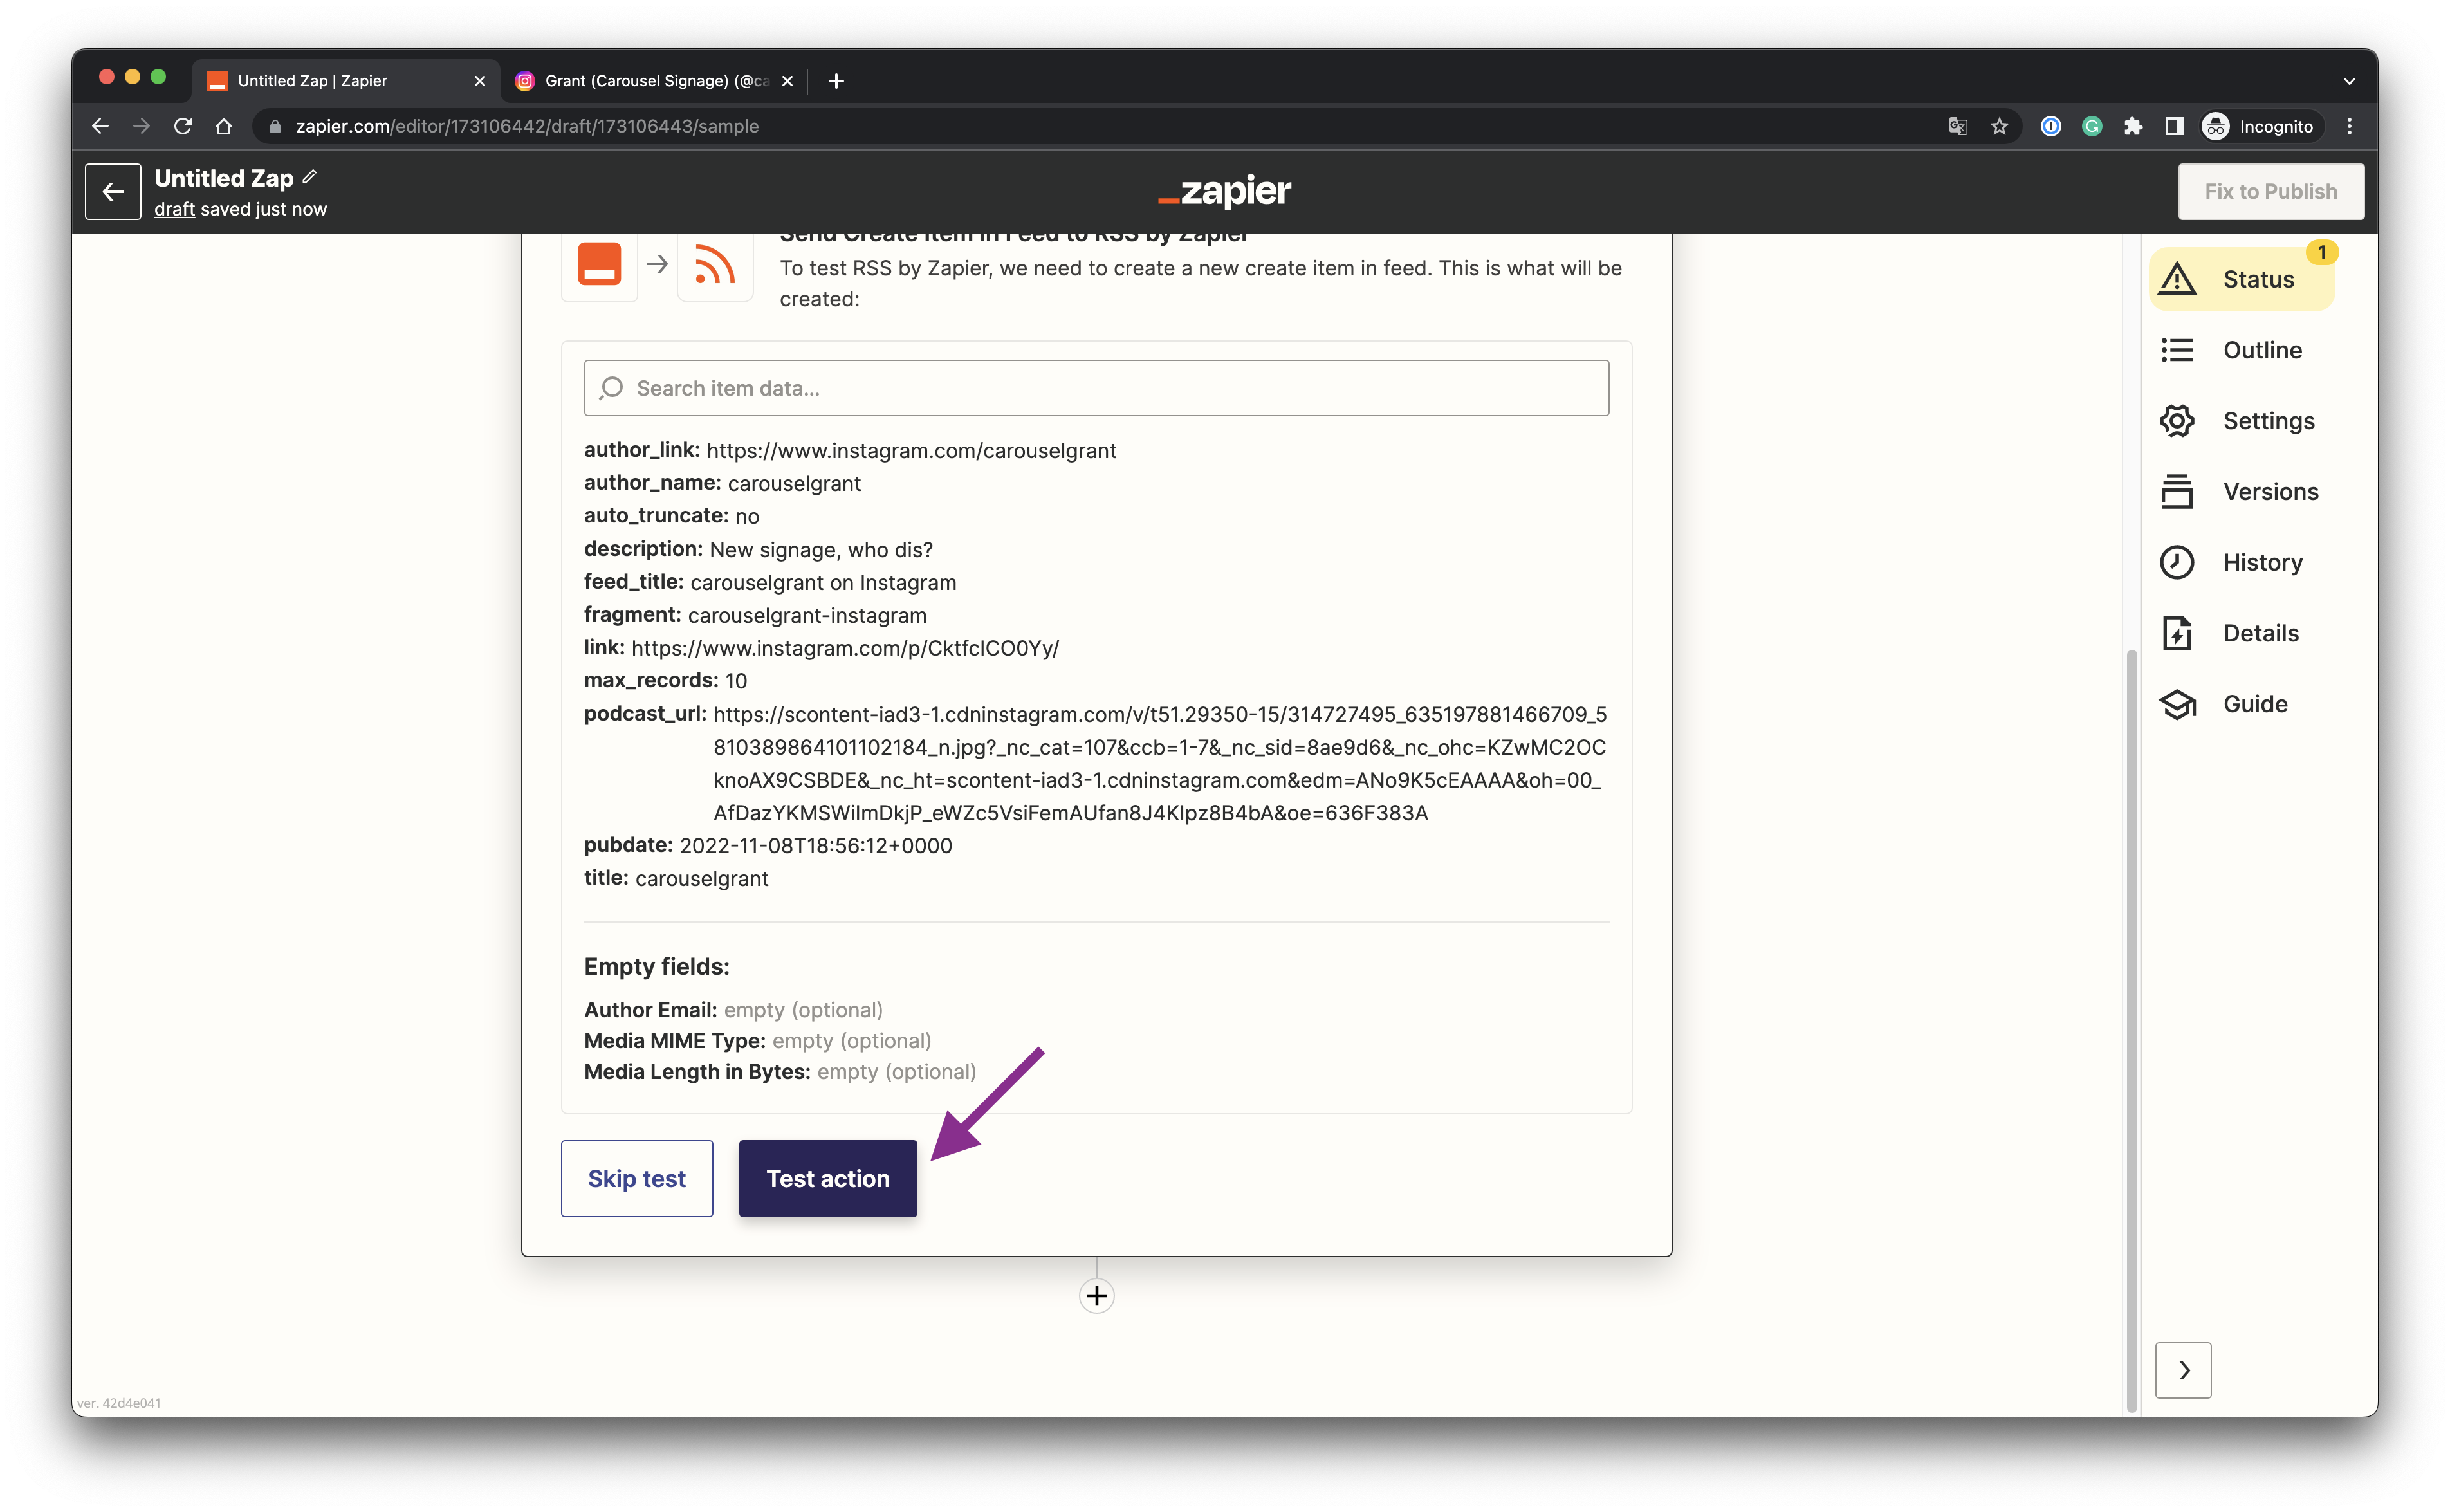The width and height of the screenshot is (2450, 1512).
Task: Click the max_records value 10
Action: pyautogui.click(x=736, y=681)
